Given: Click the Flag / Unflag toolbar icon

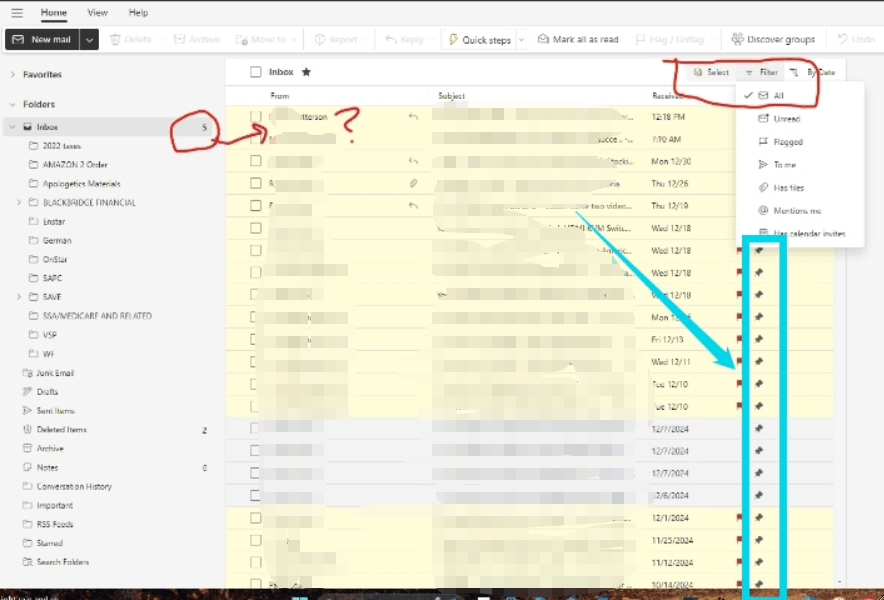Looking at the screenshot, I should tap(640, 39).
